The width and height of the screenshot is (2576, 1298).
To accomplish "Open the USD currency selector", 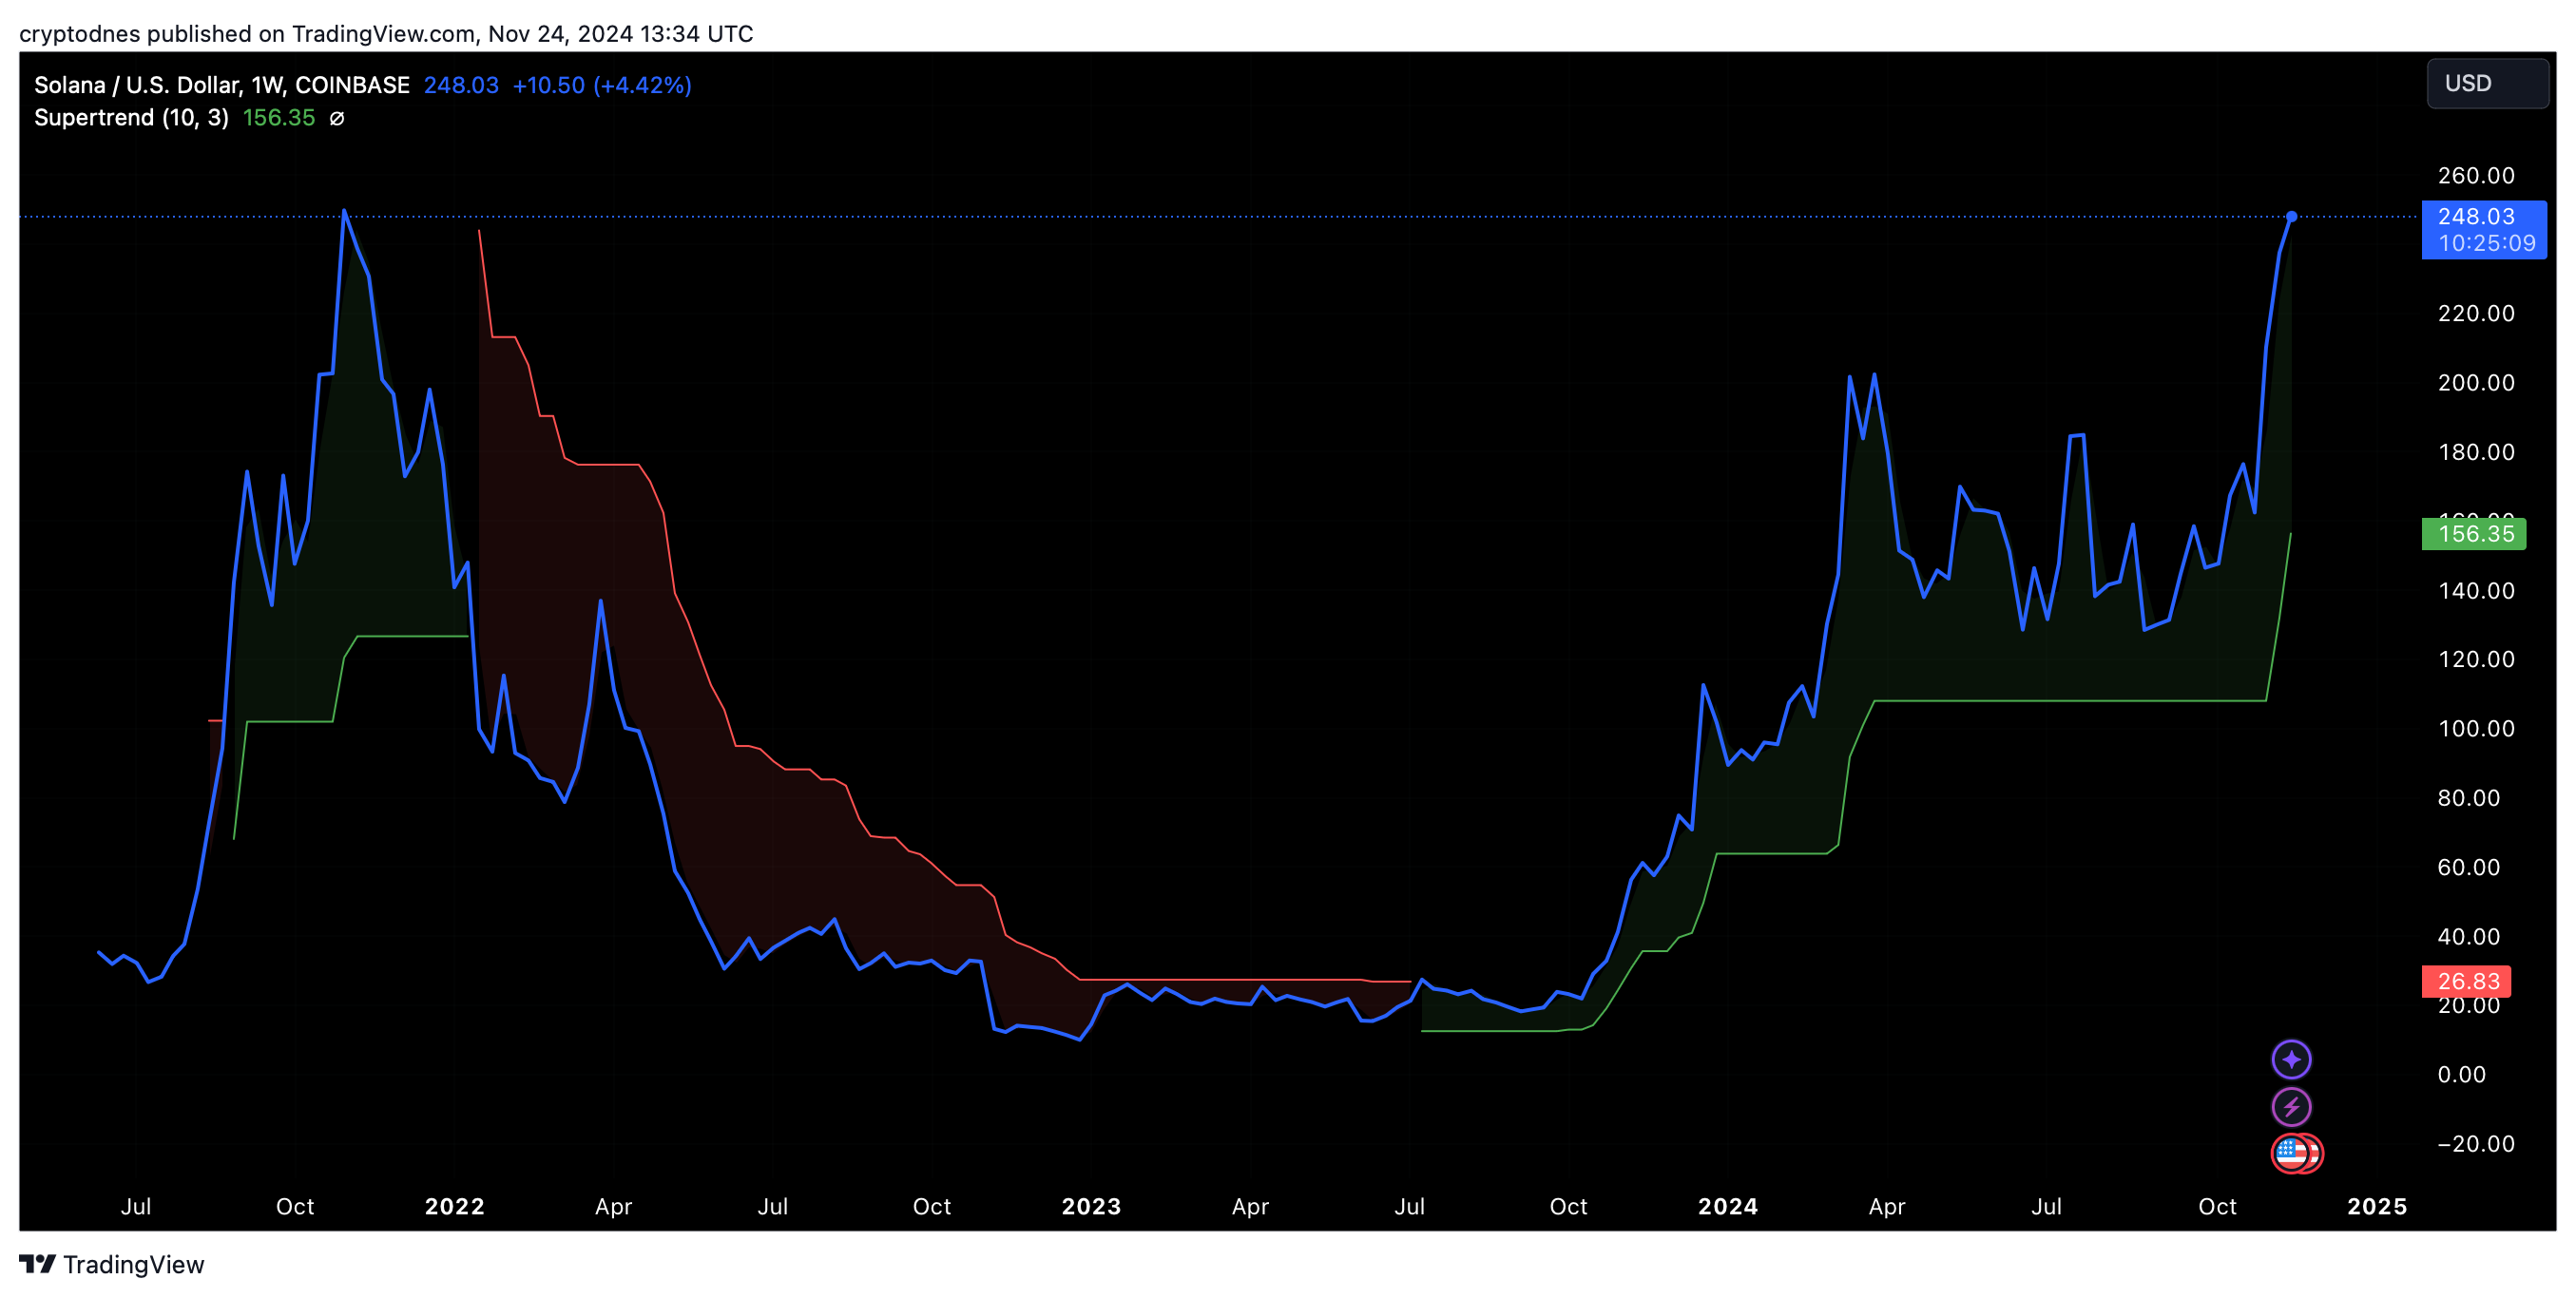I will coord(2486,83).
